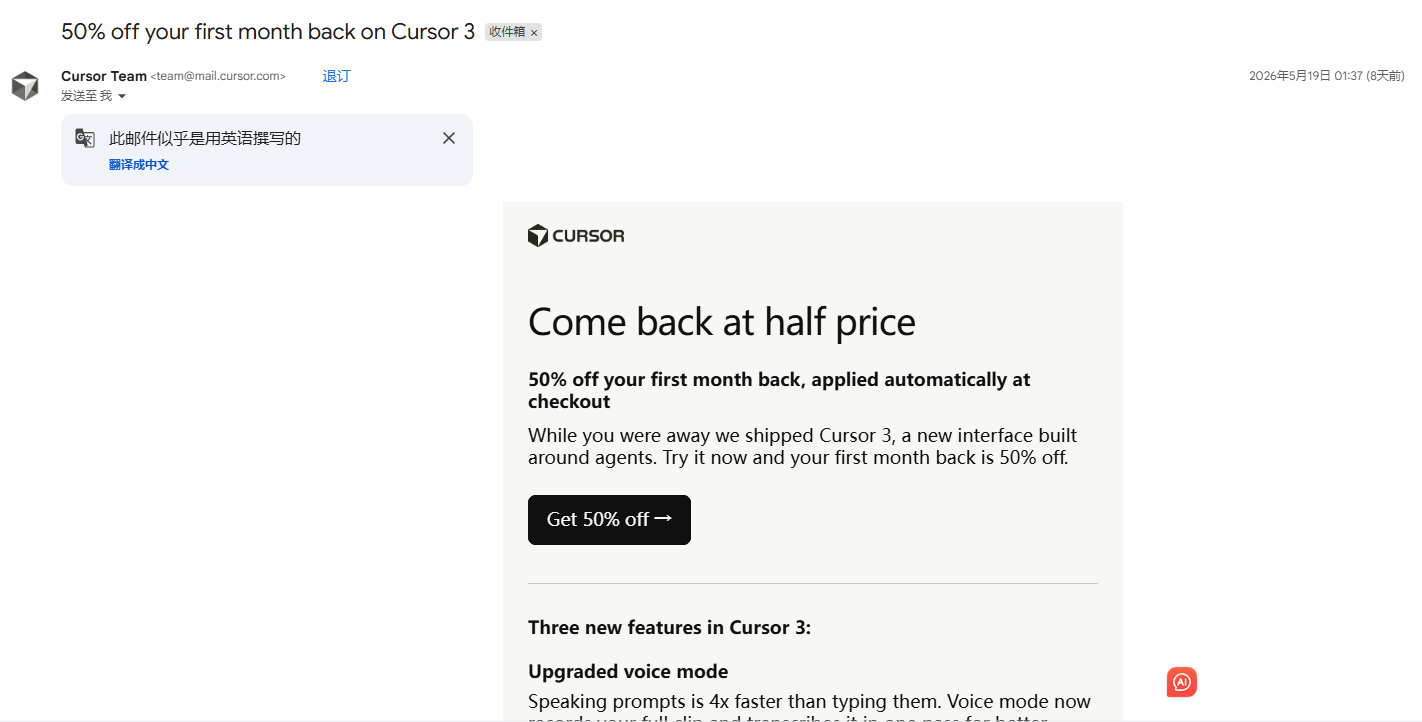Click the Three new features in Cursor 3 heading
Image resolution: width=1422 pixels, height=722 pixels.
point(670,628)
